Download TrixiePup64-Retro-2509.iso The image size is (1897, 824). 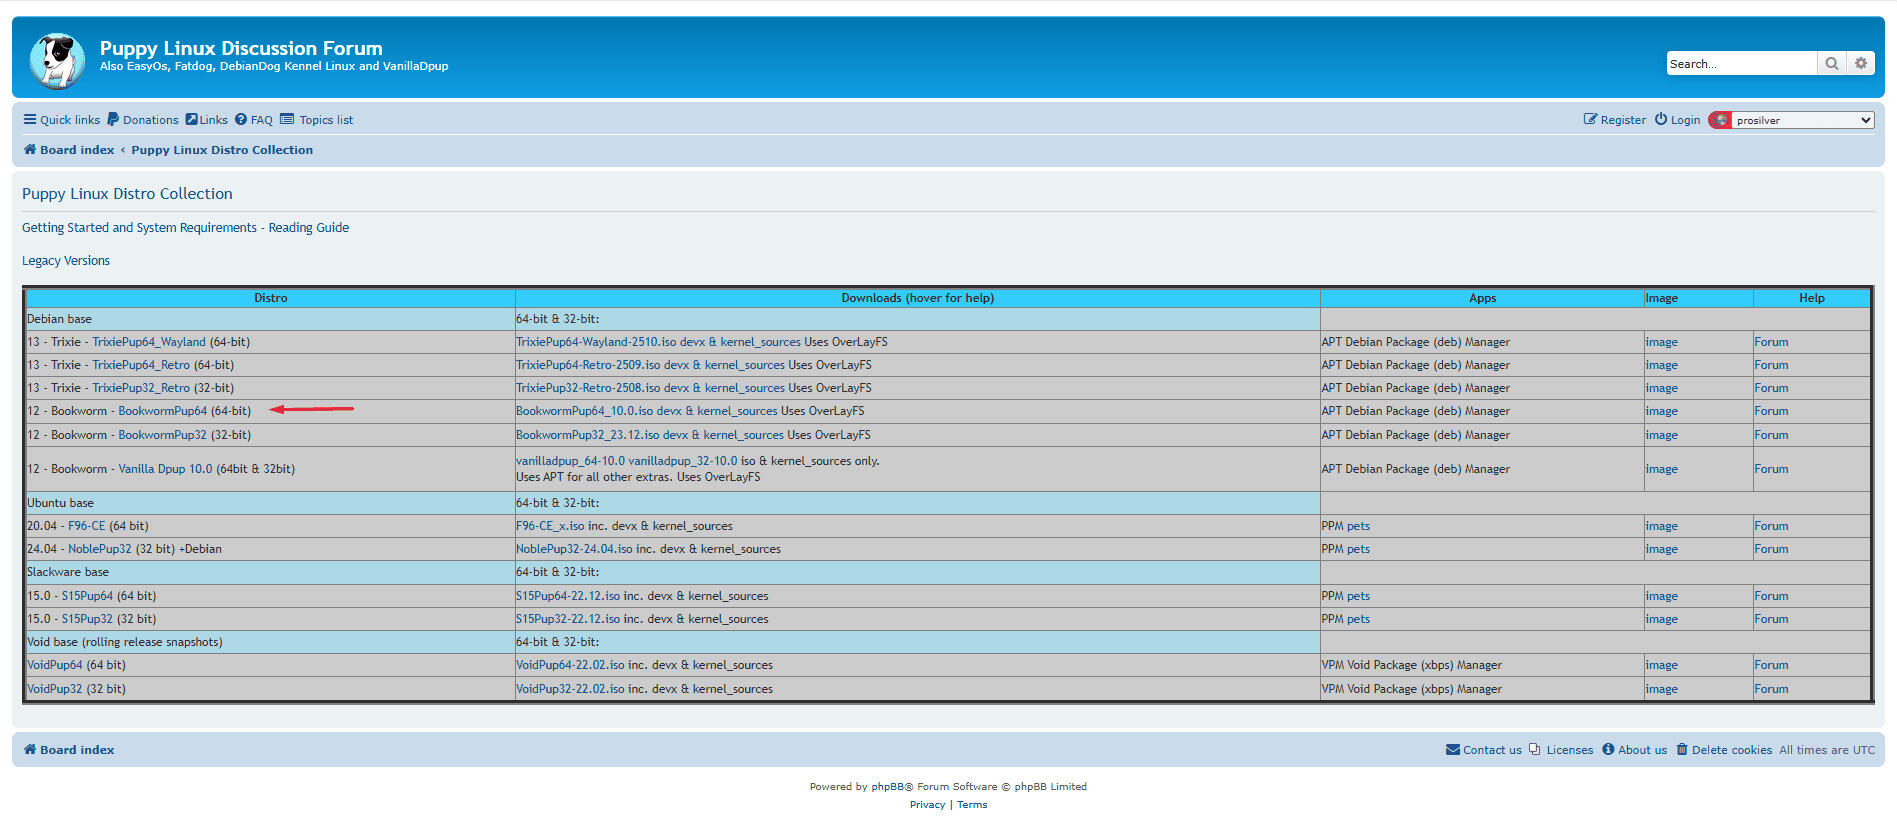click(x=588, y=365)
